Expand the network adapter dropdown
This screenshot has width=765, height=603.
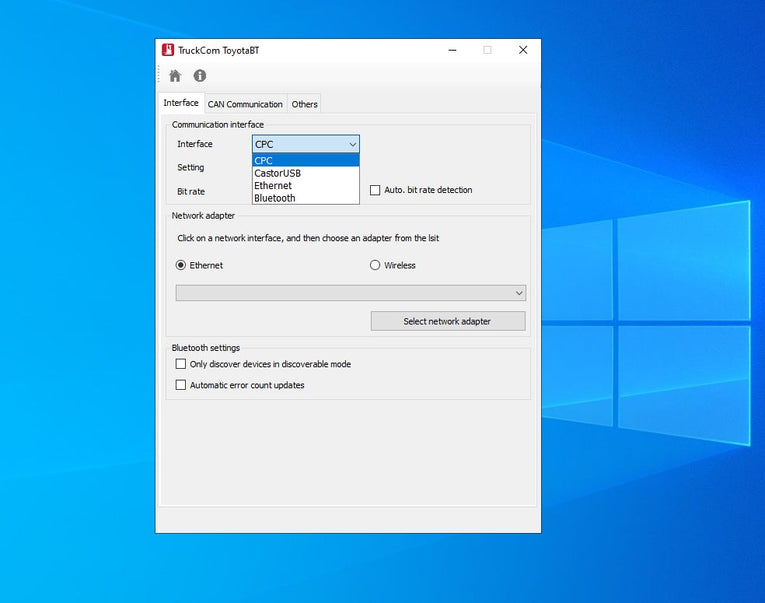[x=519, y=293]
